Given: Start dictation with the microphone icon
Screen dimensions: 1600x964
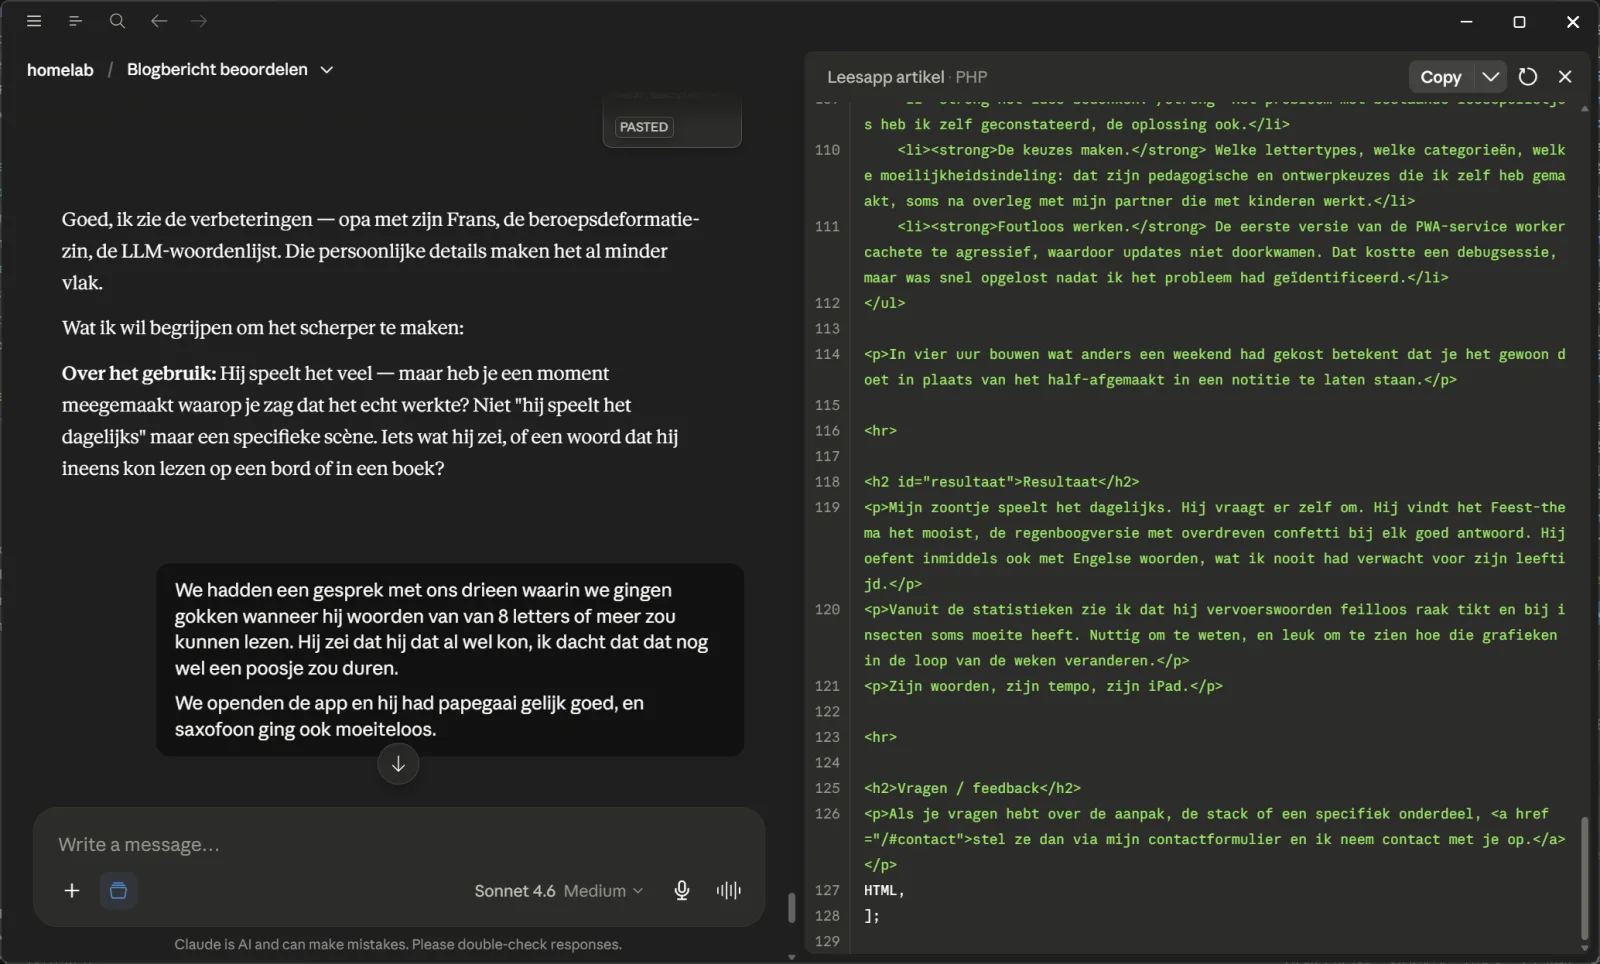Looking at the screenshot, I should coord(682,890).
